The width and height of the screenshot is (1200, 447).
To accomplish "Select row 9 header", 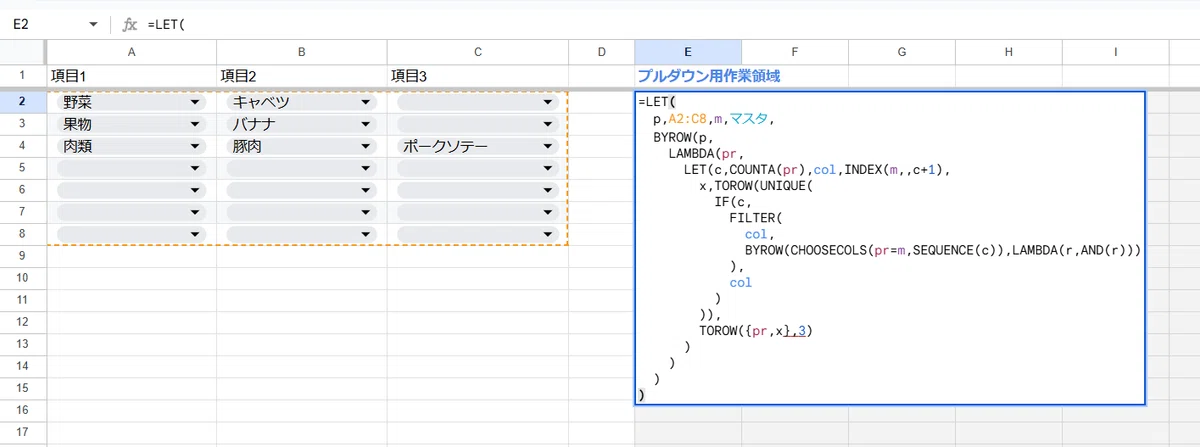I will tap(23, 256).
